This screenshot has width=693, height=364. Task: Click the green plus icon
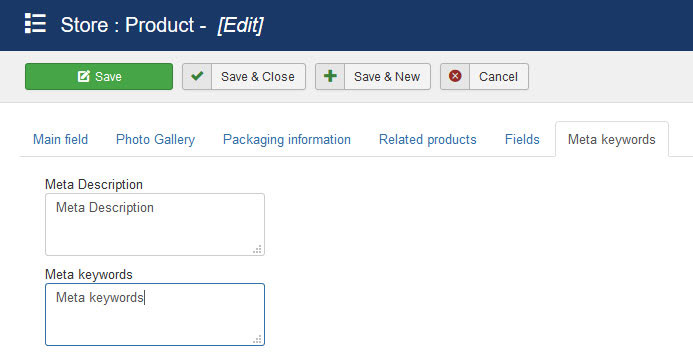tap(330, 76)
